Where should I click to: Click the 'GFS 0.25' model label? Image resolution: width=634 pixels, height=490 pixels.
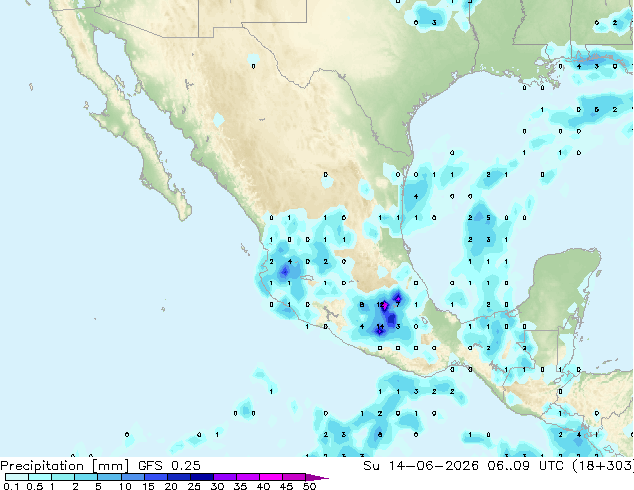[x=169, y=466]
